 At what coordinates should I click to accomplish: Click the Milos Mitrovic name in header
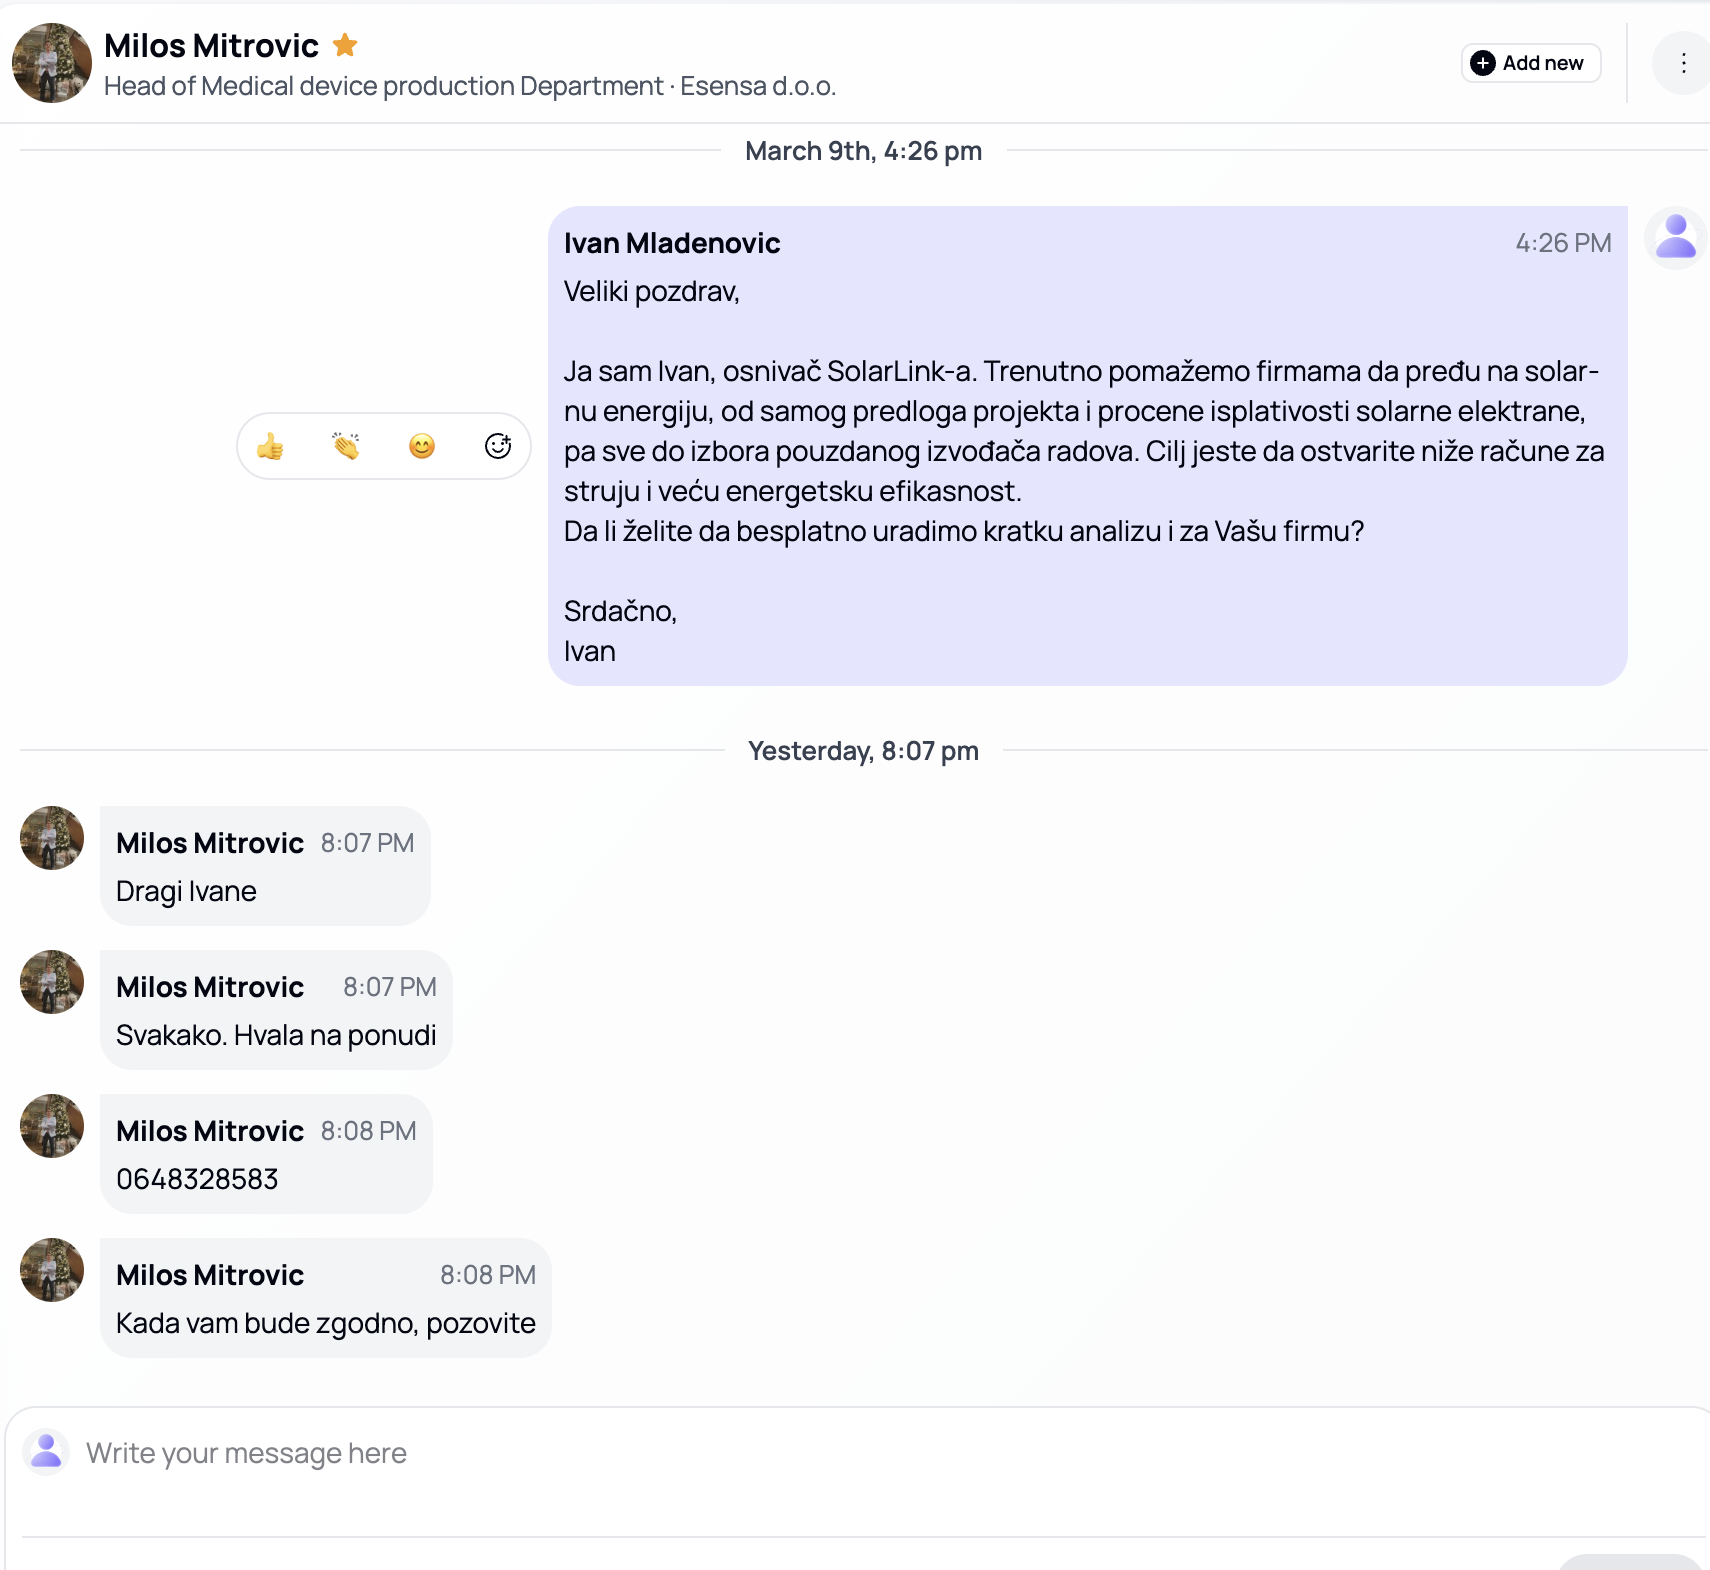click(x=211, y=45)
